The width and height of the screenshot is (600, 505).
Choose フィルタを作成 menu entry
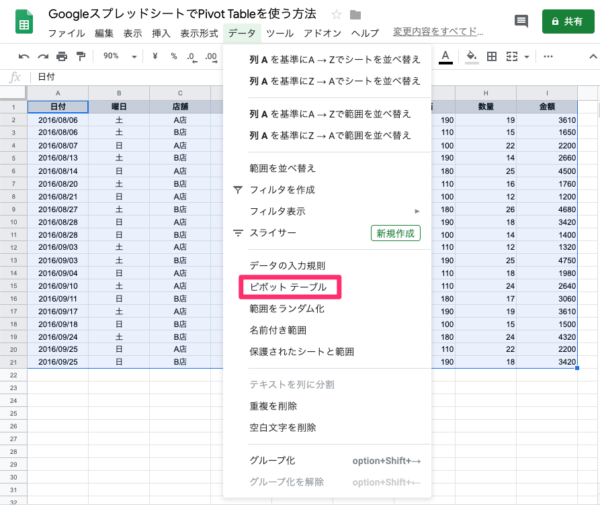(283, 189)
